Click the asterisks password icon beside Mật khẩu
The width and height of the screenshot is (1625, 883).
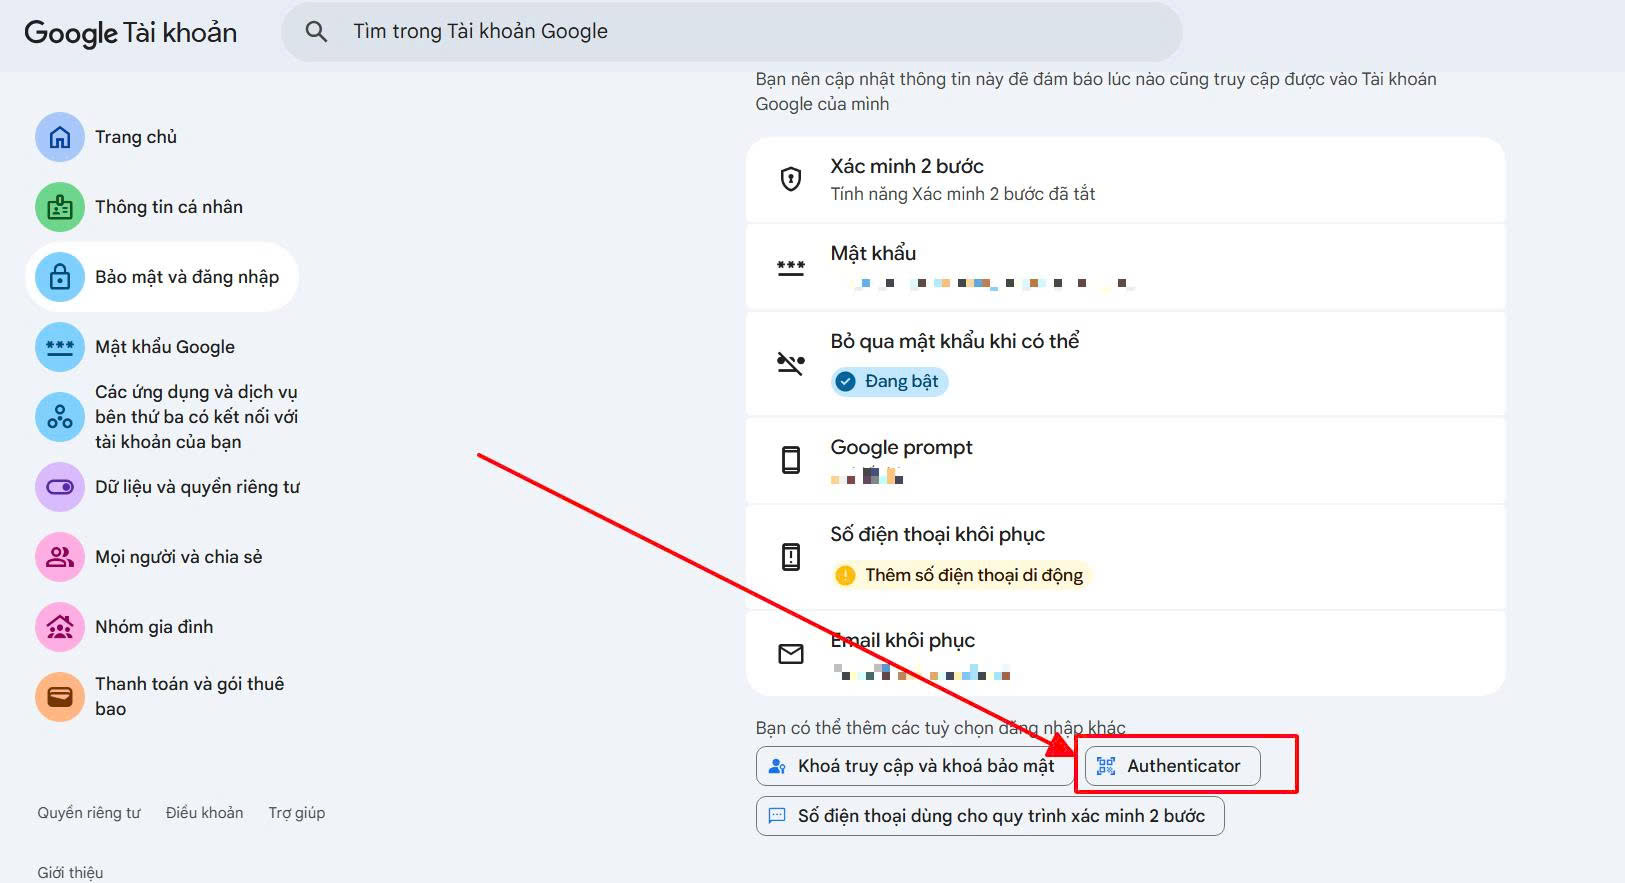(791, 268)
